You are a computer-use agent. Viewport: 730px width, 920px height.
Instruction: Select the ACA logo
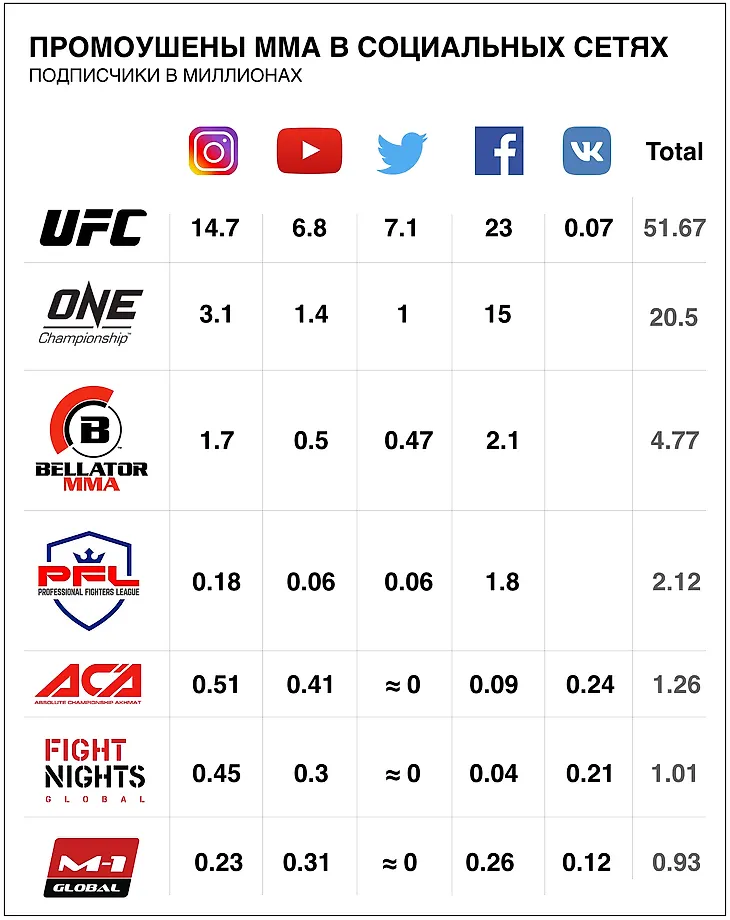pos(88,684)
